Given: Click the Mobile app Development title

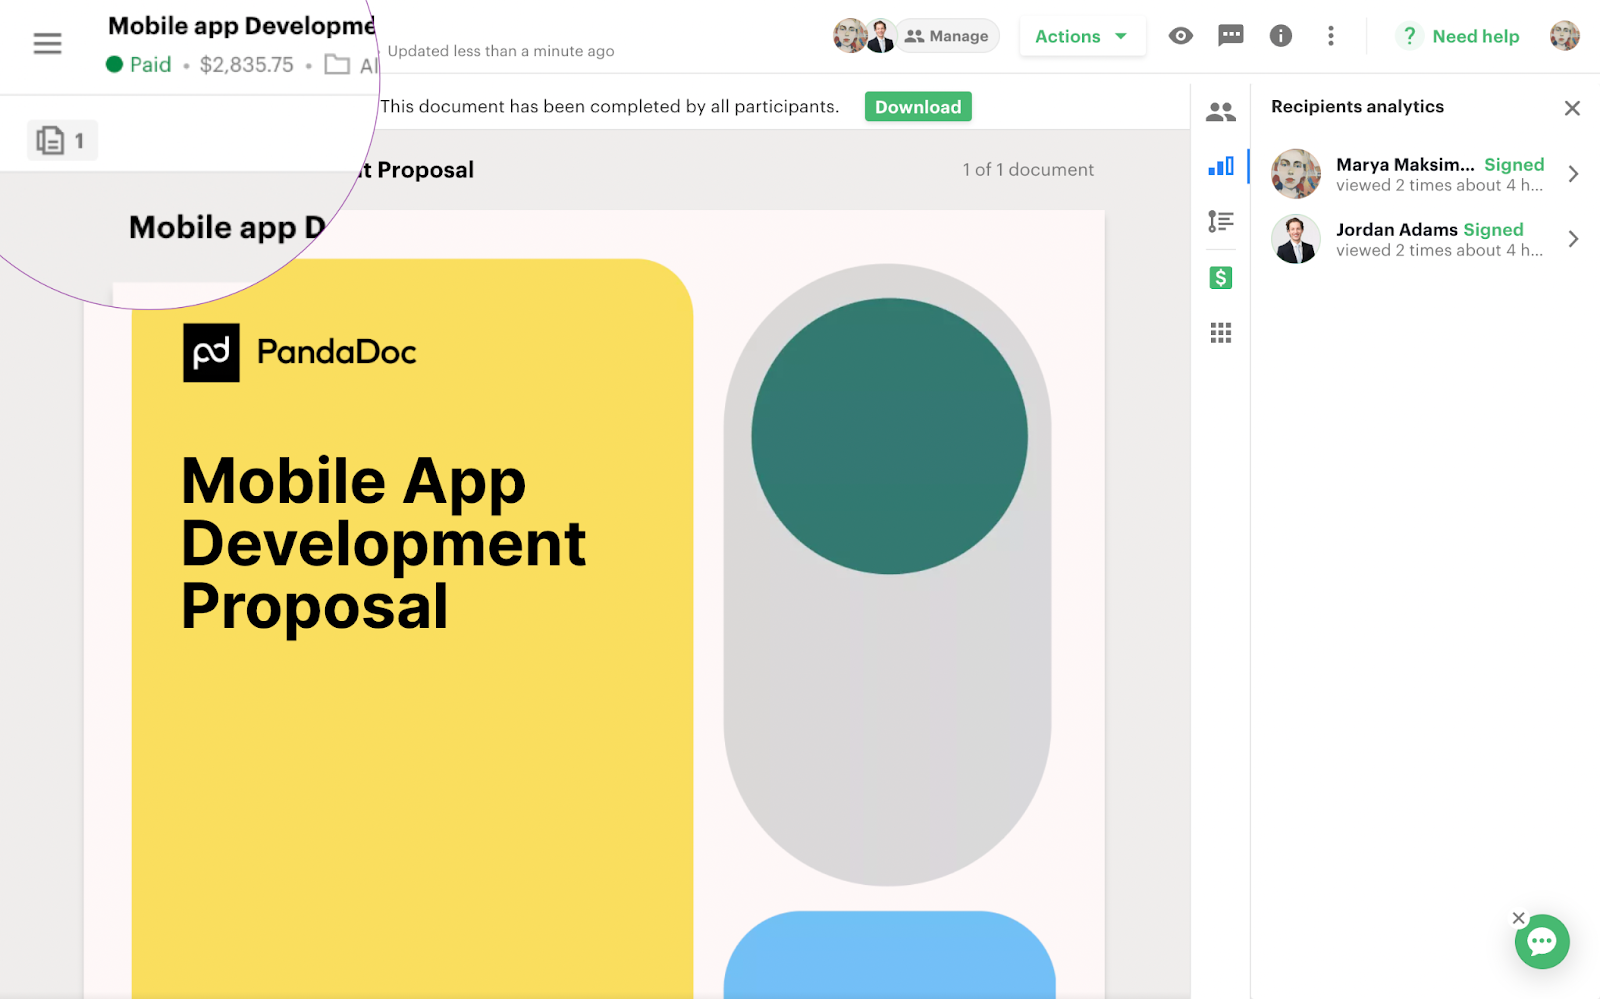Looking at the screenshot, I should pos(241,26).
